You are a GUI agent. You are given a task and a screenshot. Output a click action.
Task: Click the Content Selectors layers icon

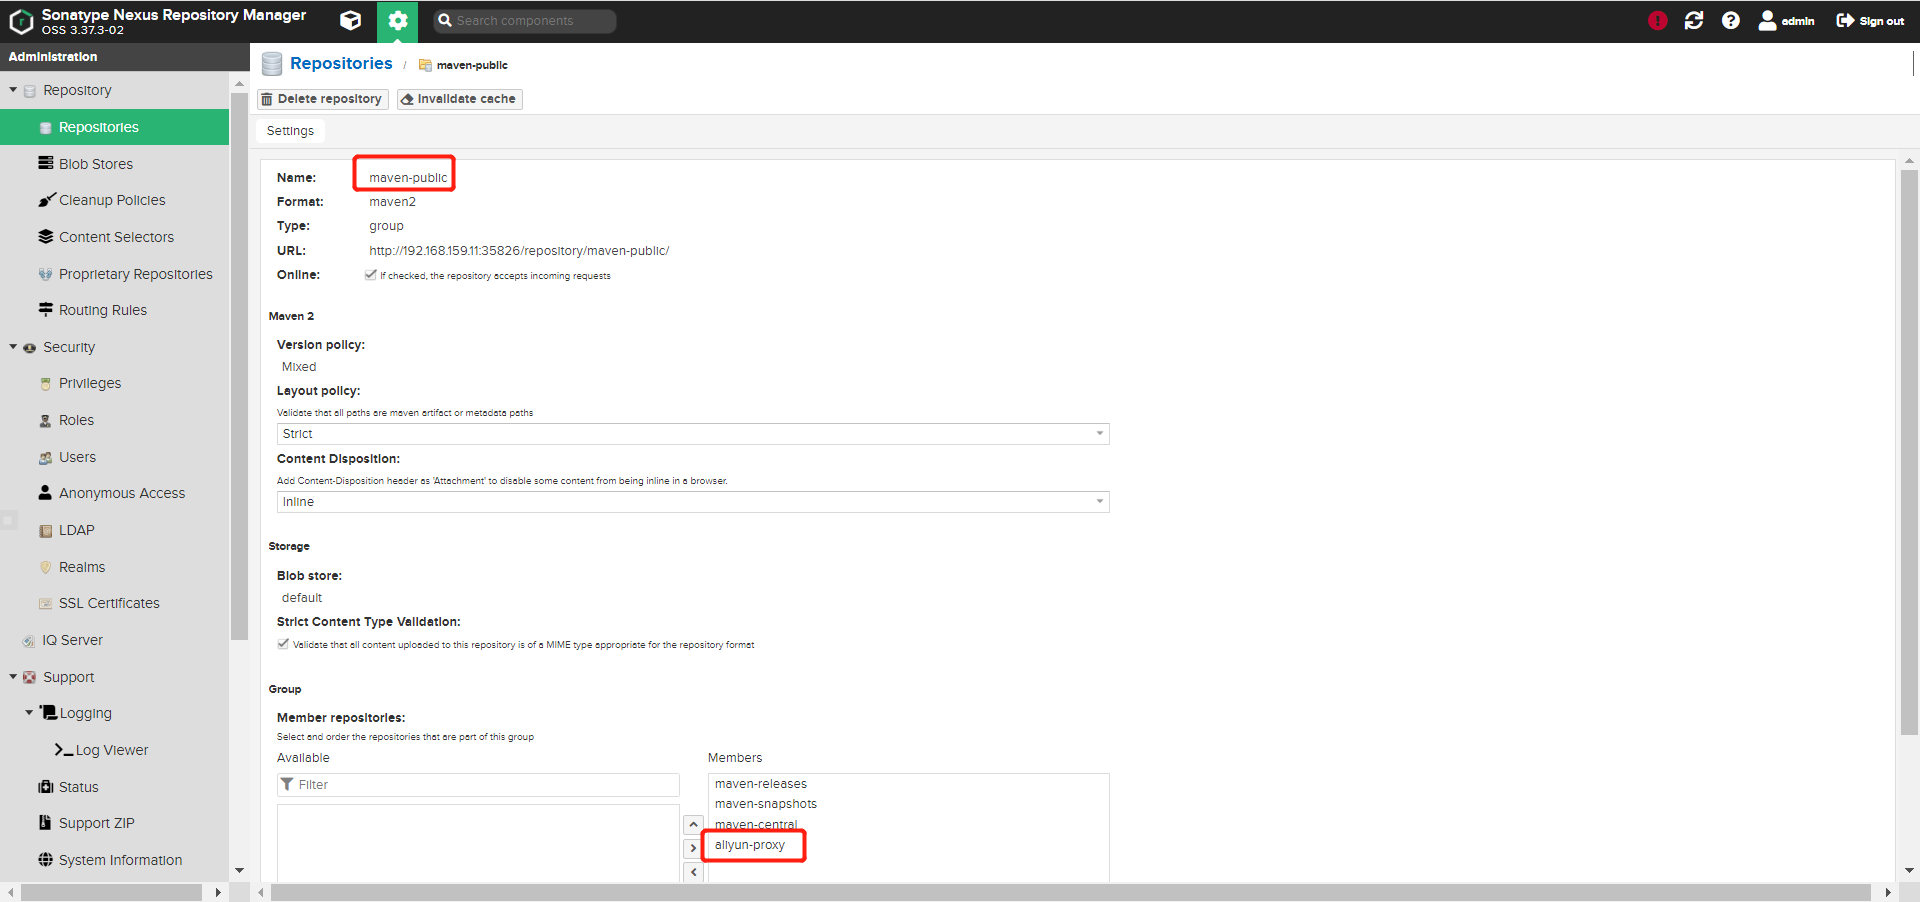pyautogui.click(x=45, y=237)
